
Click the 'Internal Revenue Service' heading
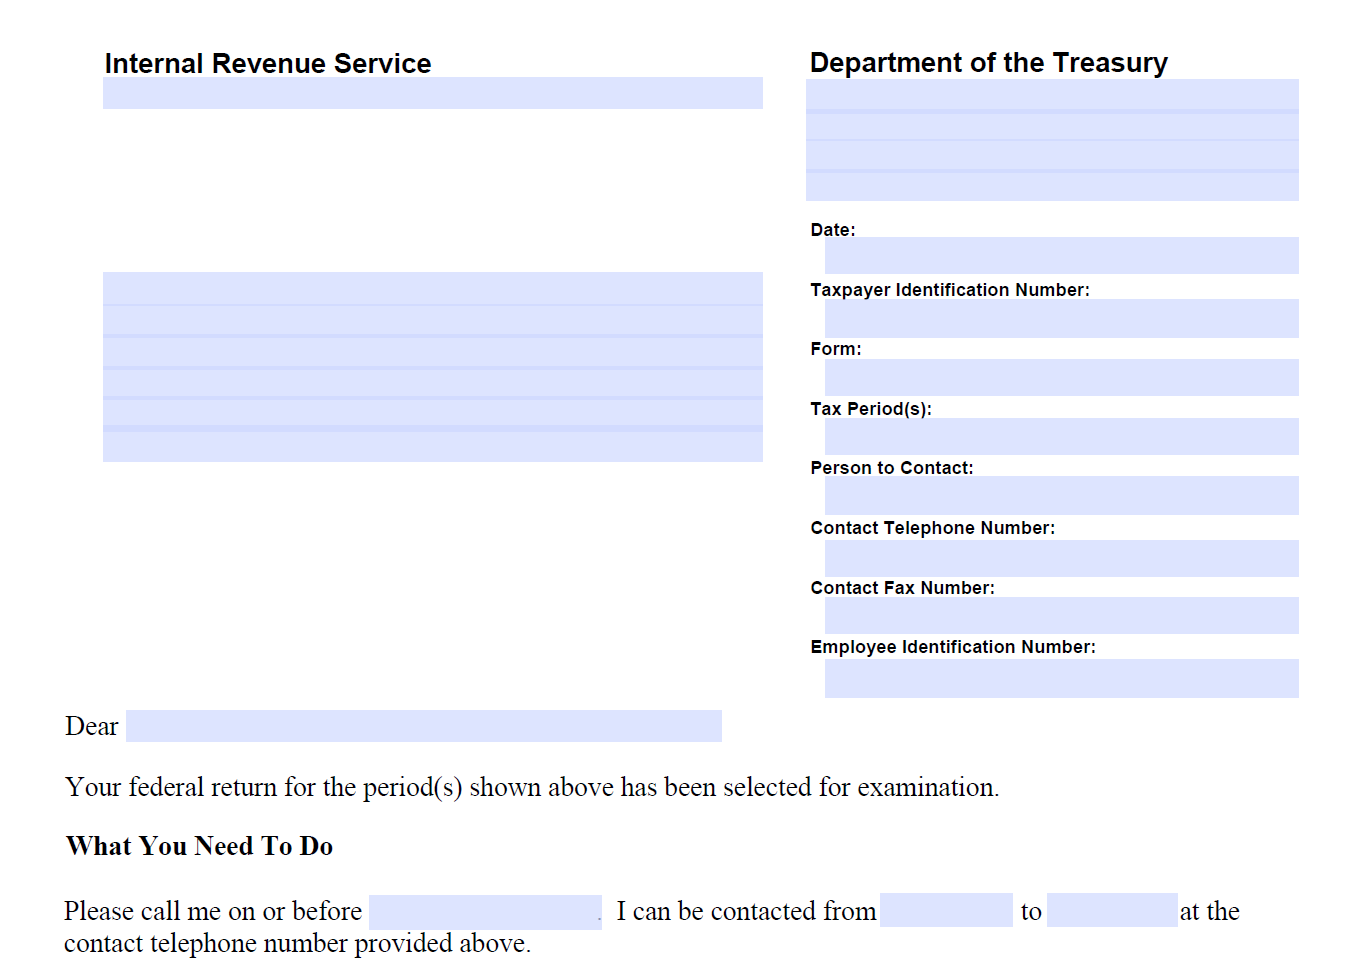point(268,63)
